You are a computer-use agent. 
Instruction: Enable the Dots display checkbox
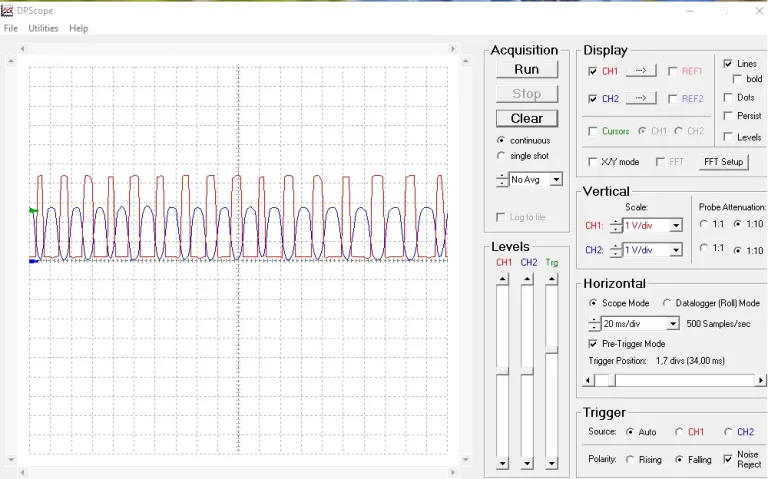click(728, 97)
